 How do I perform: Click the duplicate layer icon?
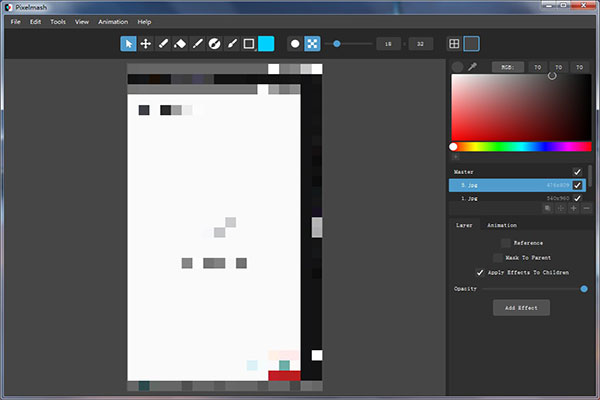548,208
